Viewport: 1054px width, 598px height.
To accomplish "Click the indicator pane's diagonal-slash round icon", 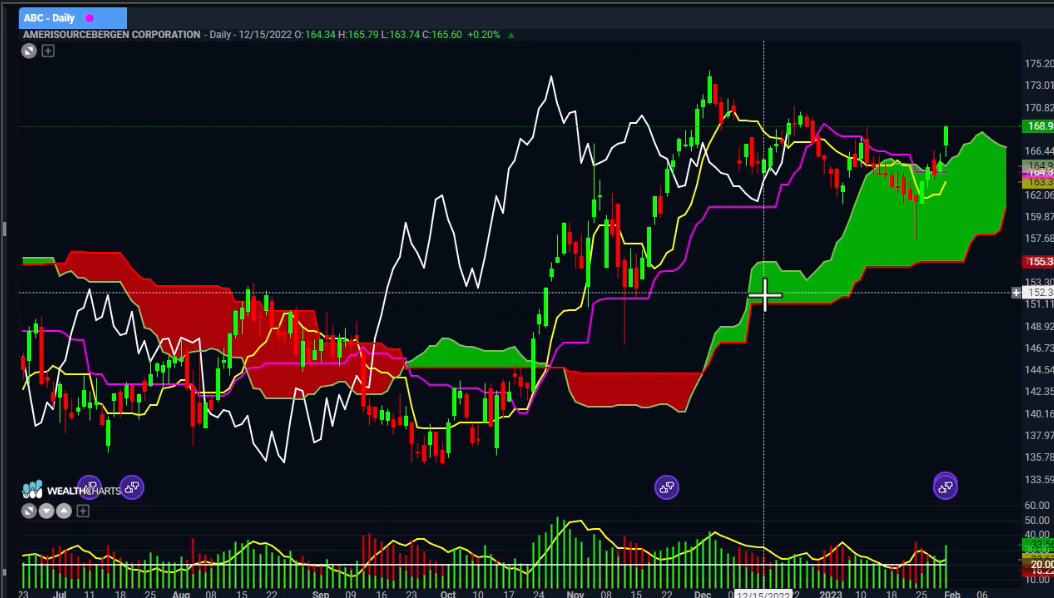I will click(x=29, y=511).
